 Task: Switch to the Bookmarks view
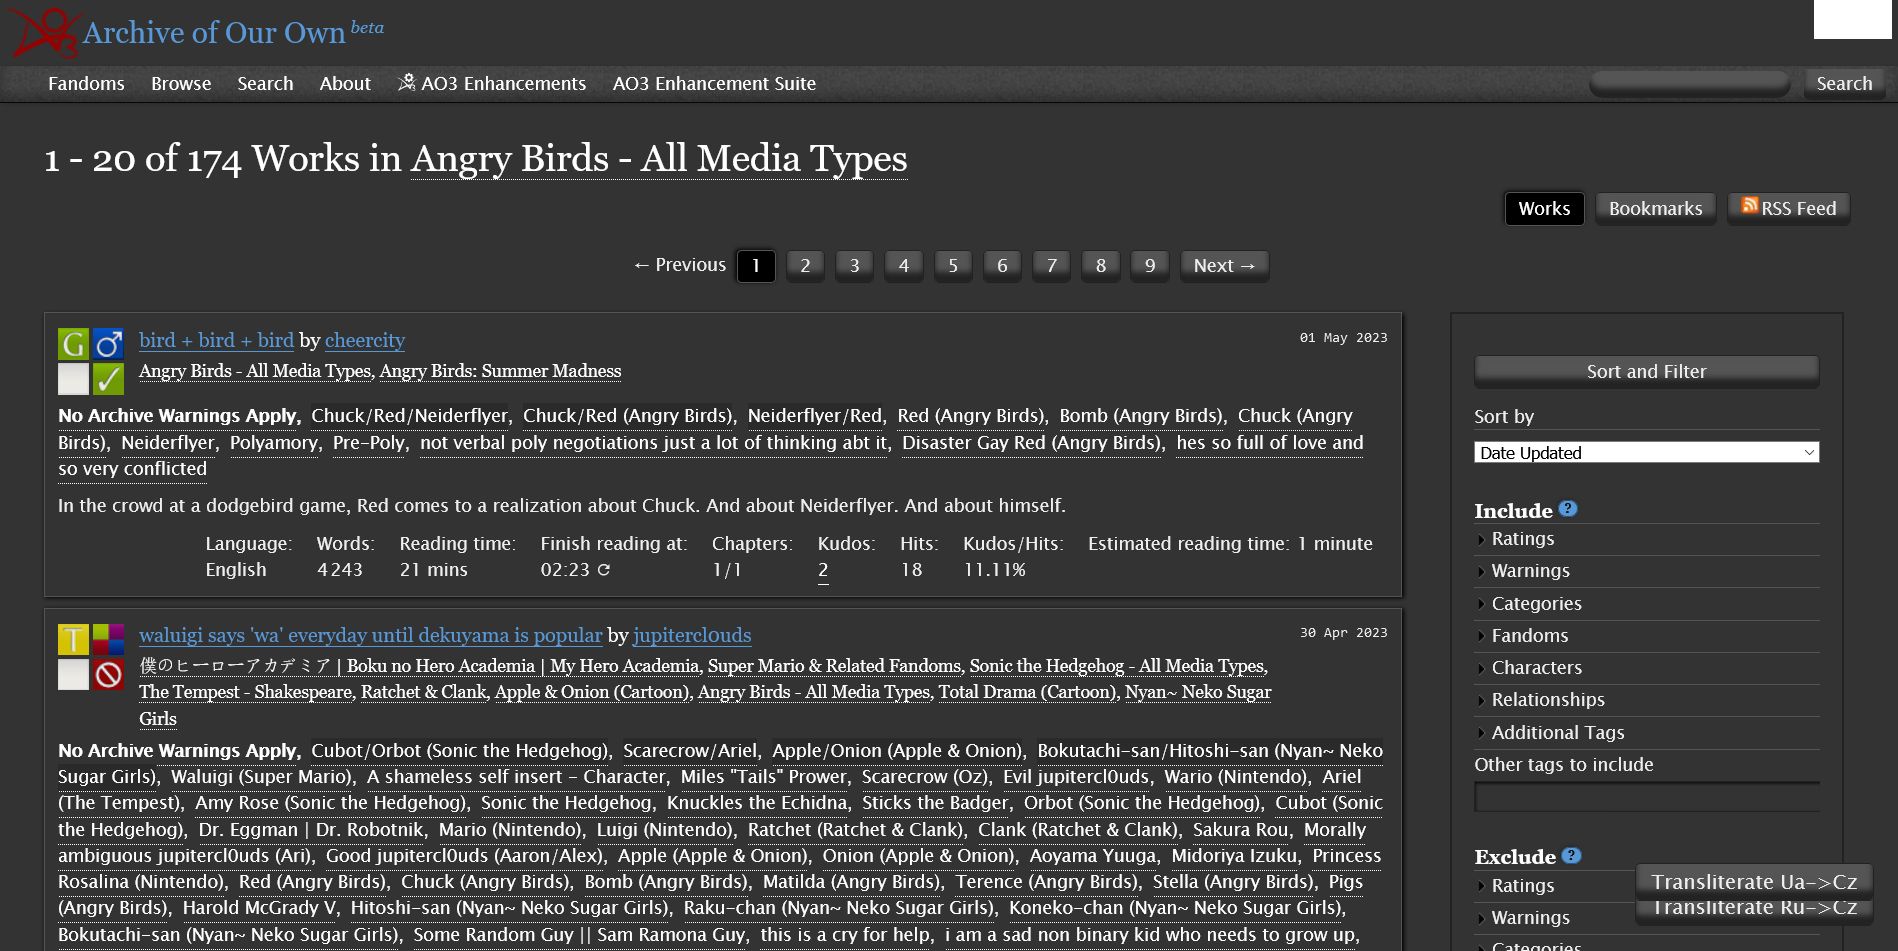[1655, 208]
